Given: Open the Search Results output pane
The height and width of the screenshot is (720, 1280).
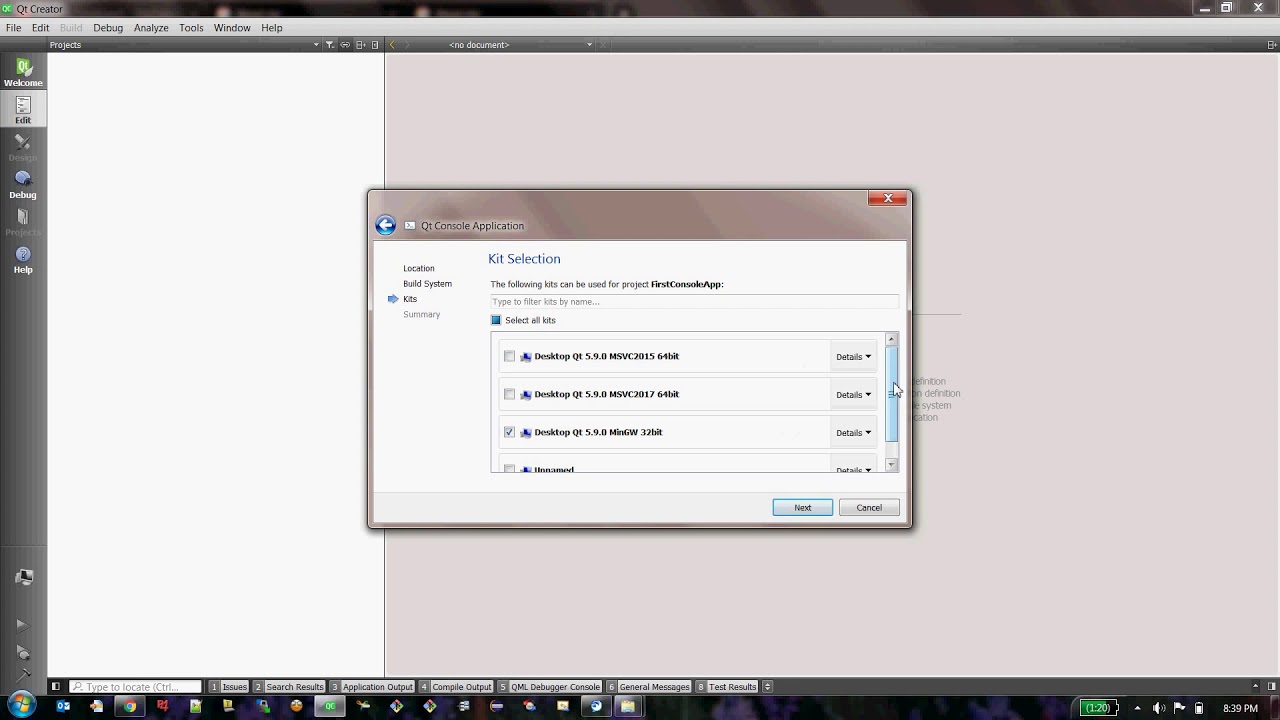Looking at the screenshot, I should click(x=289, y=687).
